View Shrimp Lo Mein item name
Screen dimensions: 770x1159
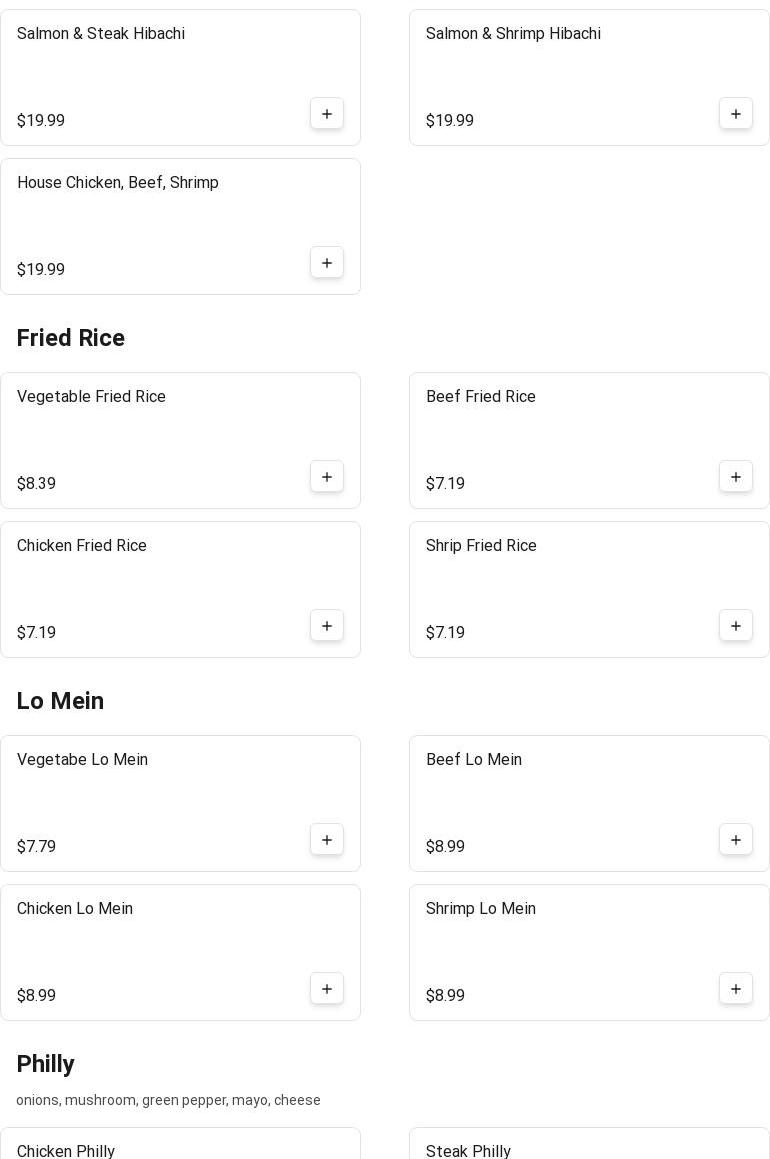coord(481,909)
